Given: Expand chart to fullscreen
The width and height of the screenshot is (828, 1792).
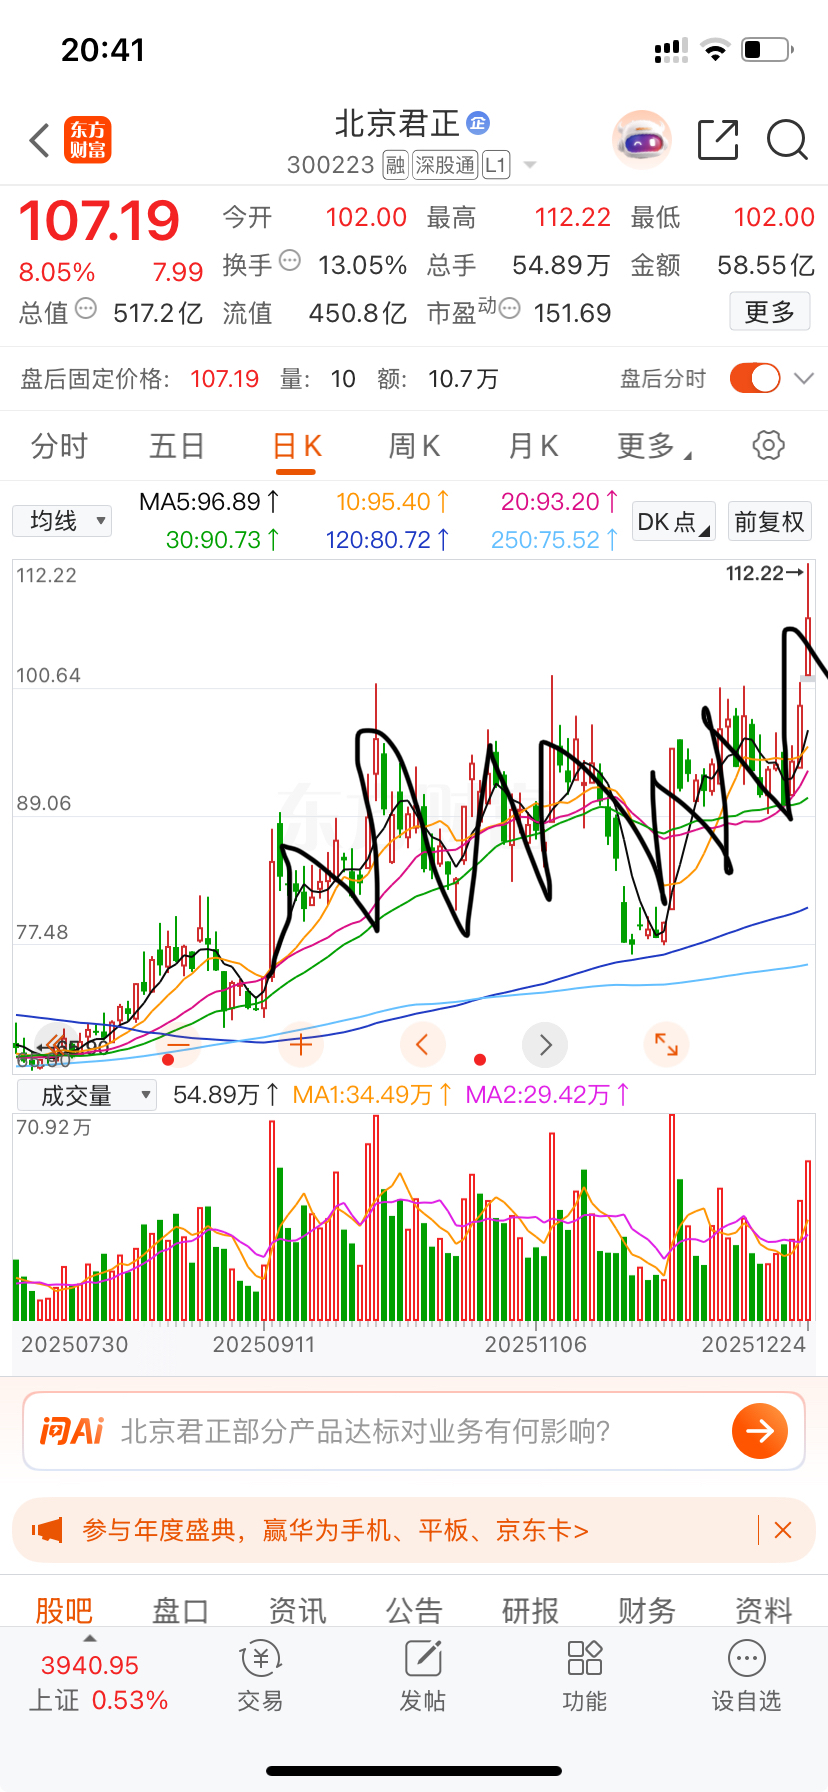Looking at the screenshot, I should coord(667,1045).
